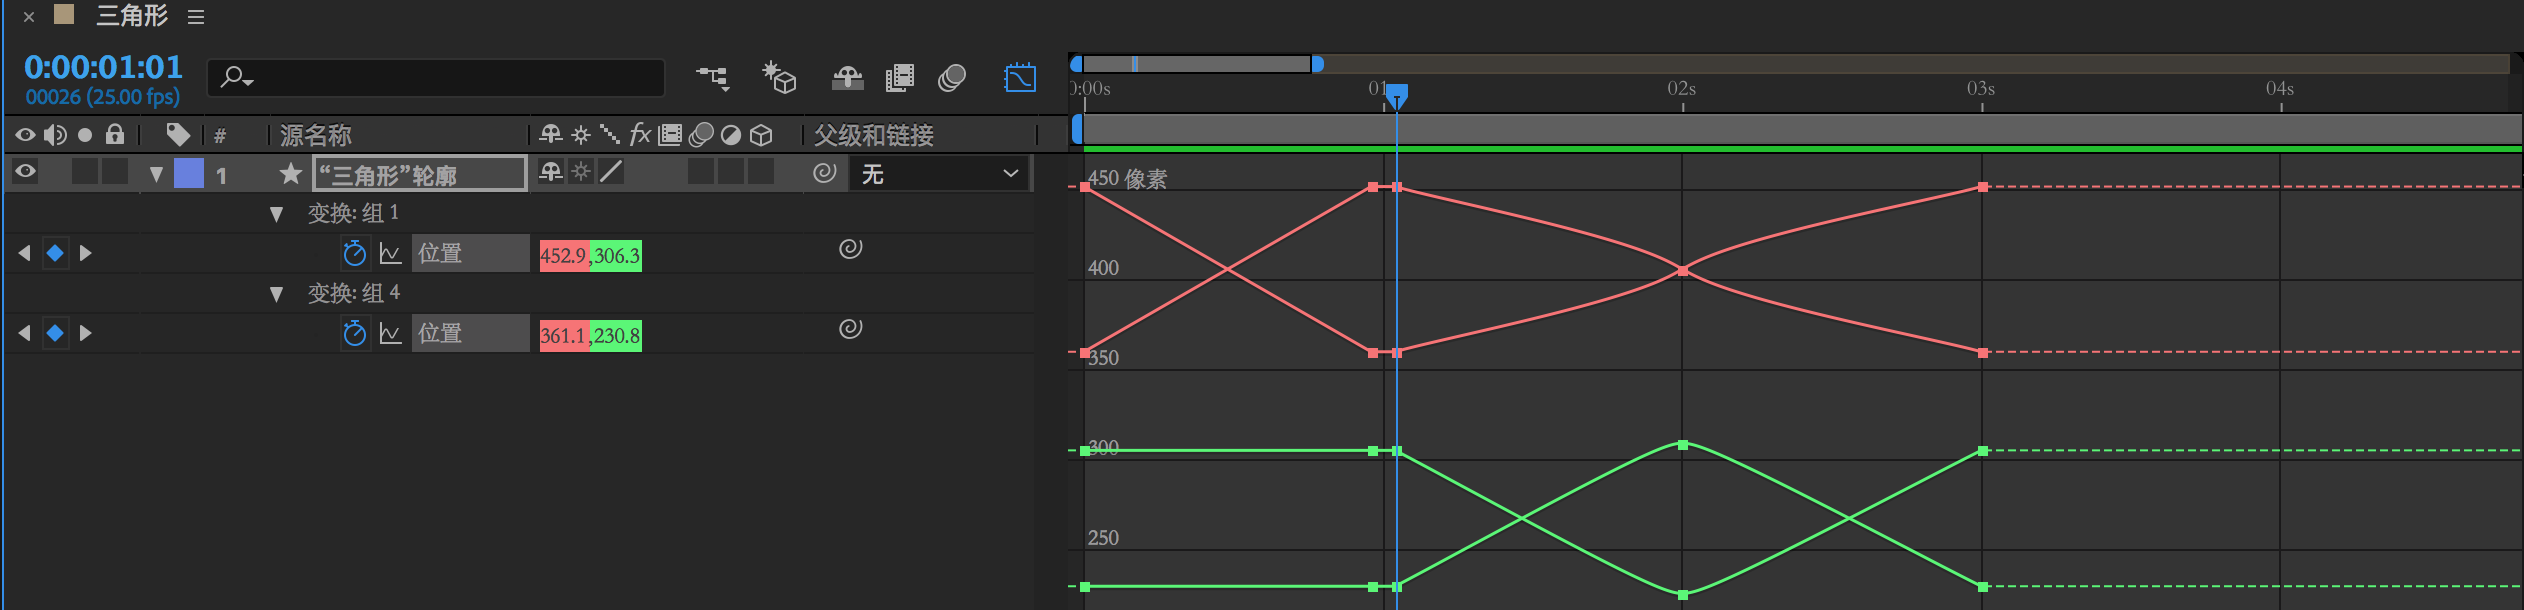The image size is (2524, 610).
Task: Click the current time 0:00:01:01 display
Action: tap(103, 67)
